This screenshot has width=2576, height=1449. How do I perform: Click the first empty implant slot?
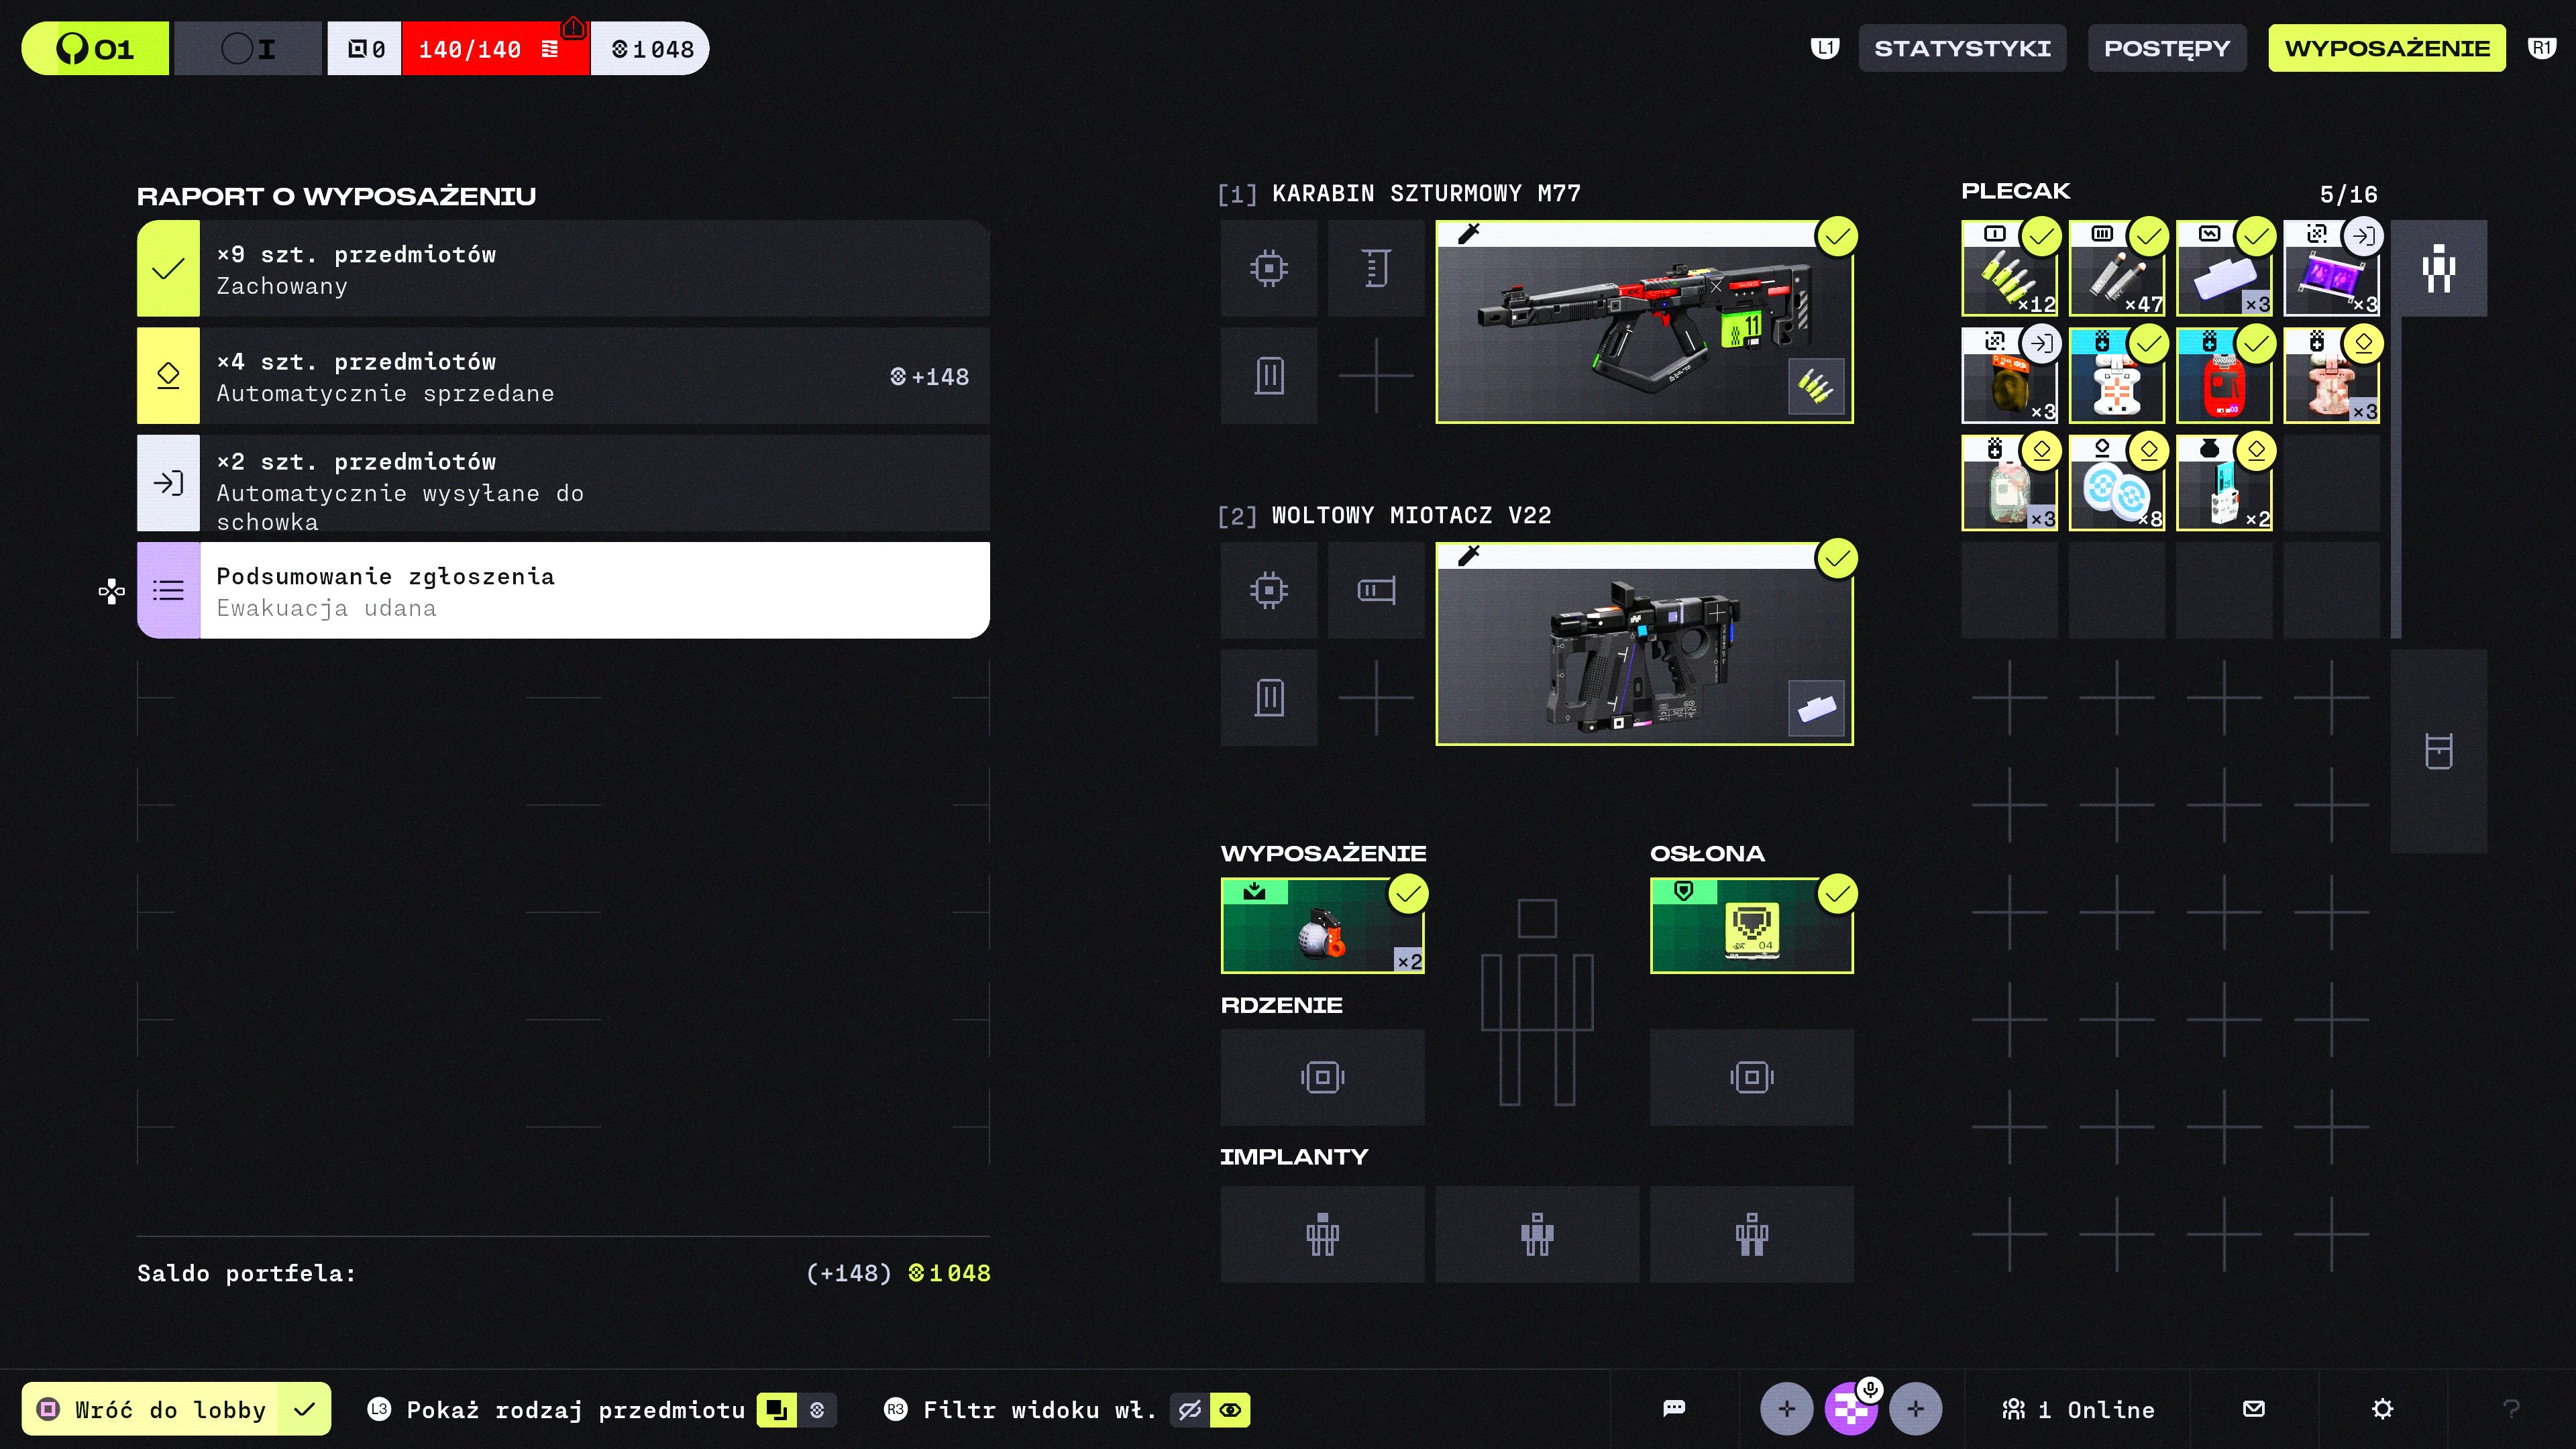point(1322,1234)
